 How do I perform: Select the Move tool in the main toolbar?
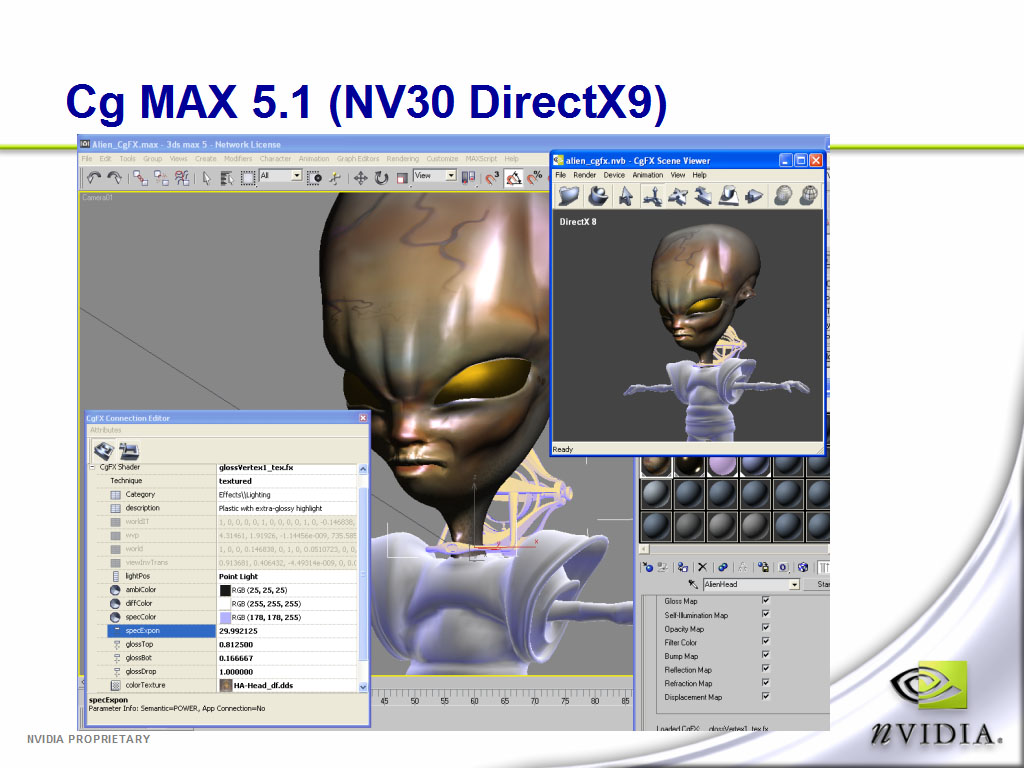click(x=360, y=178)
